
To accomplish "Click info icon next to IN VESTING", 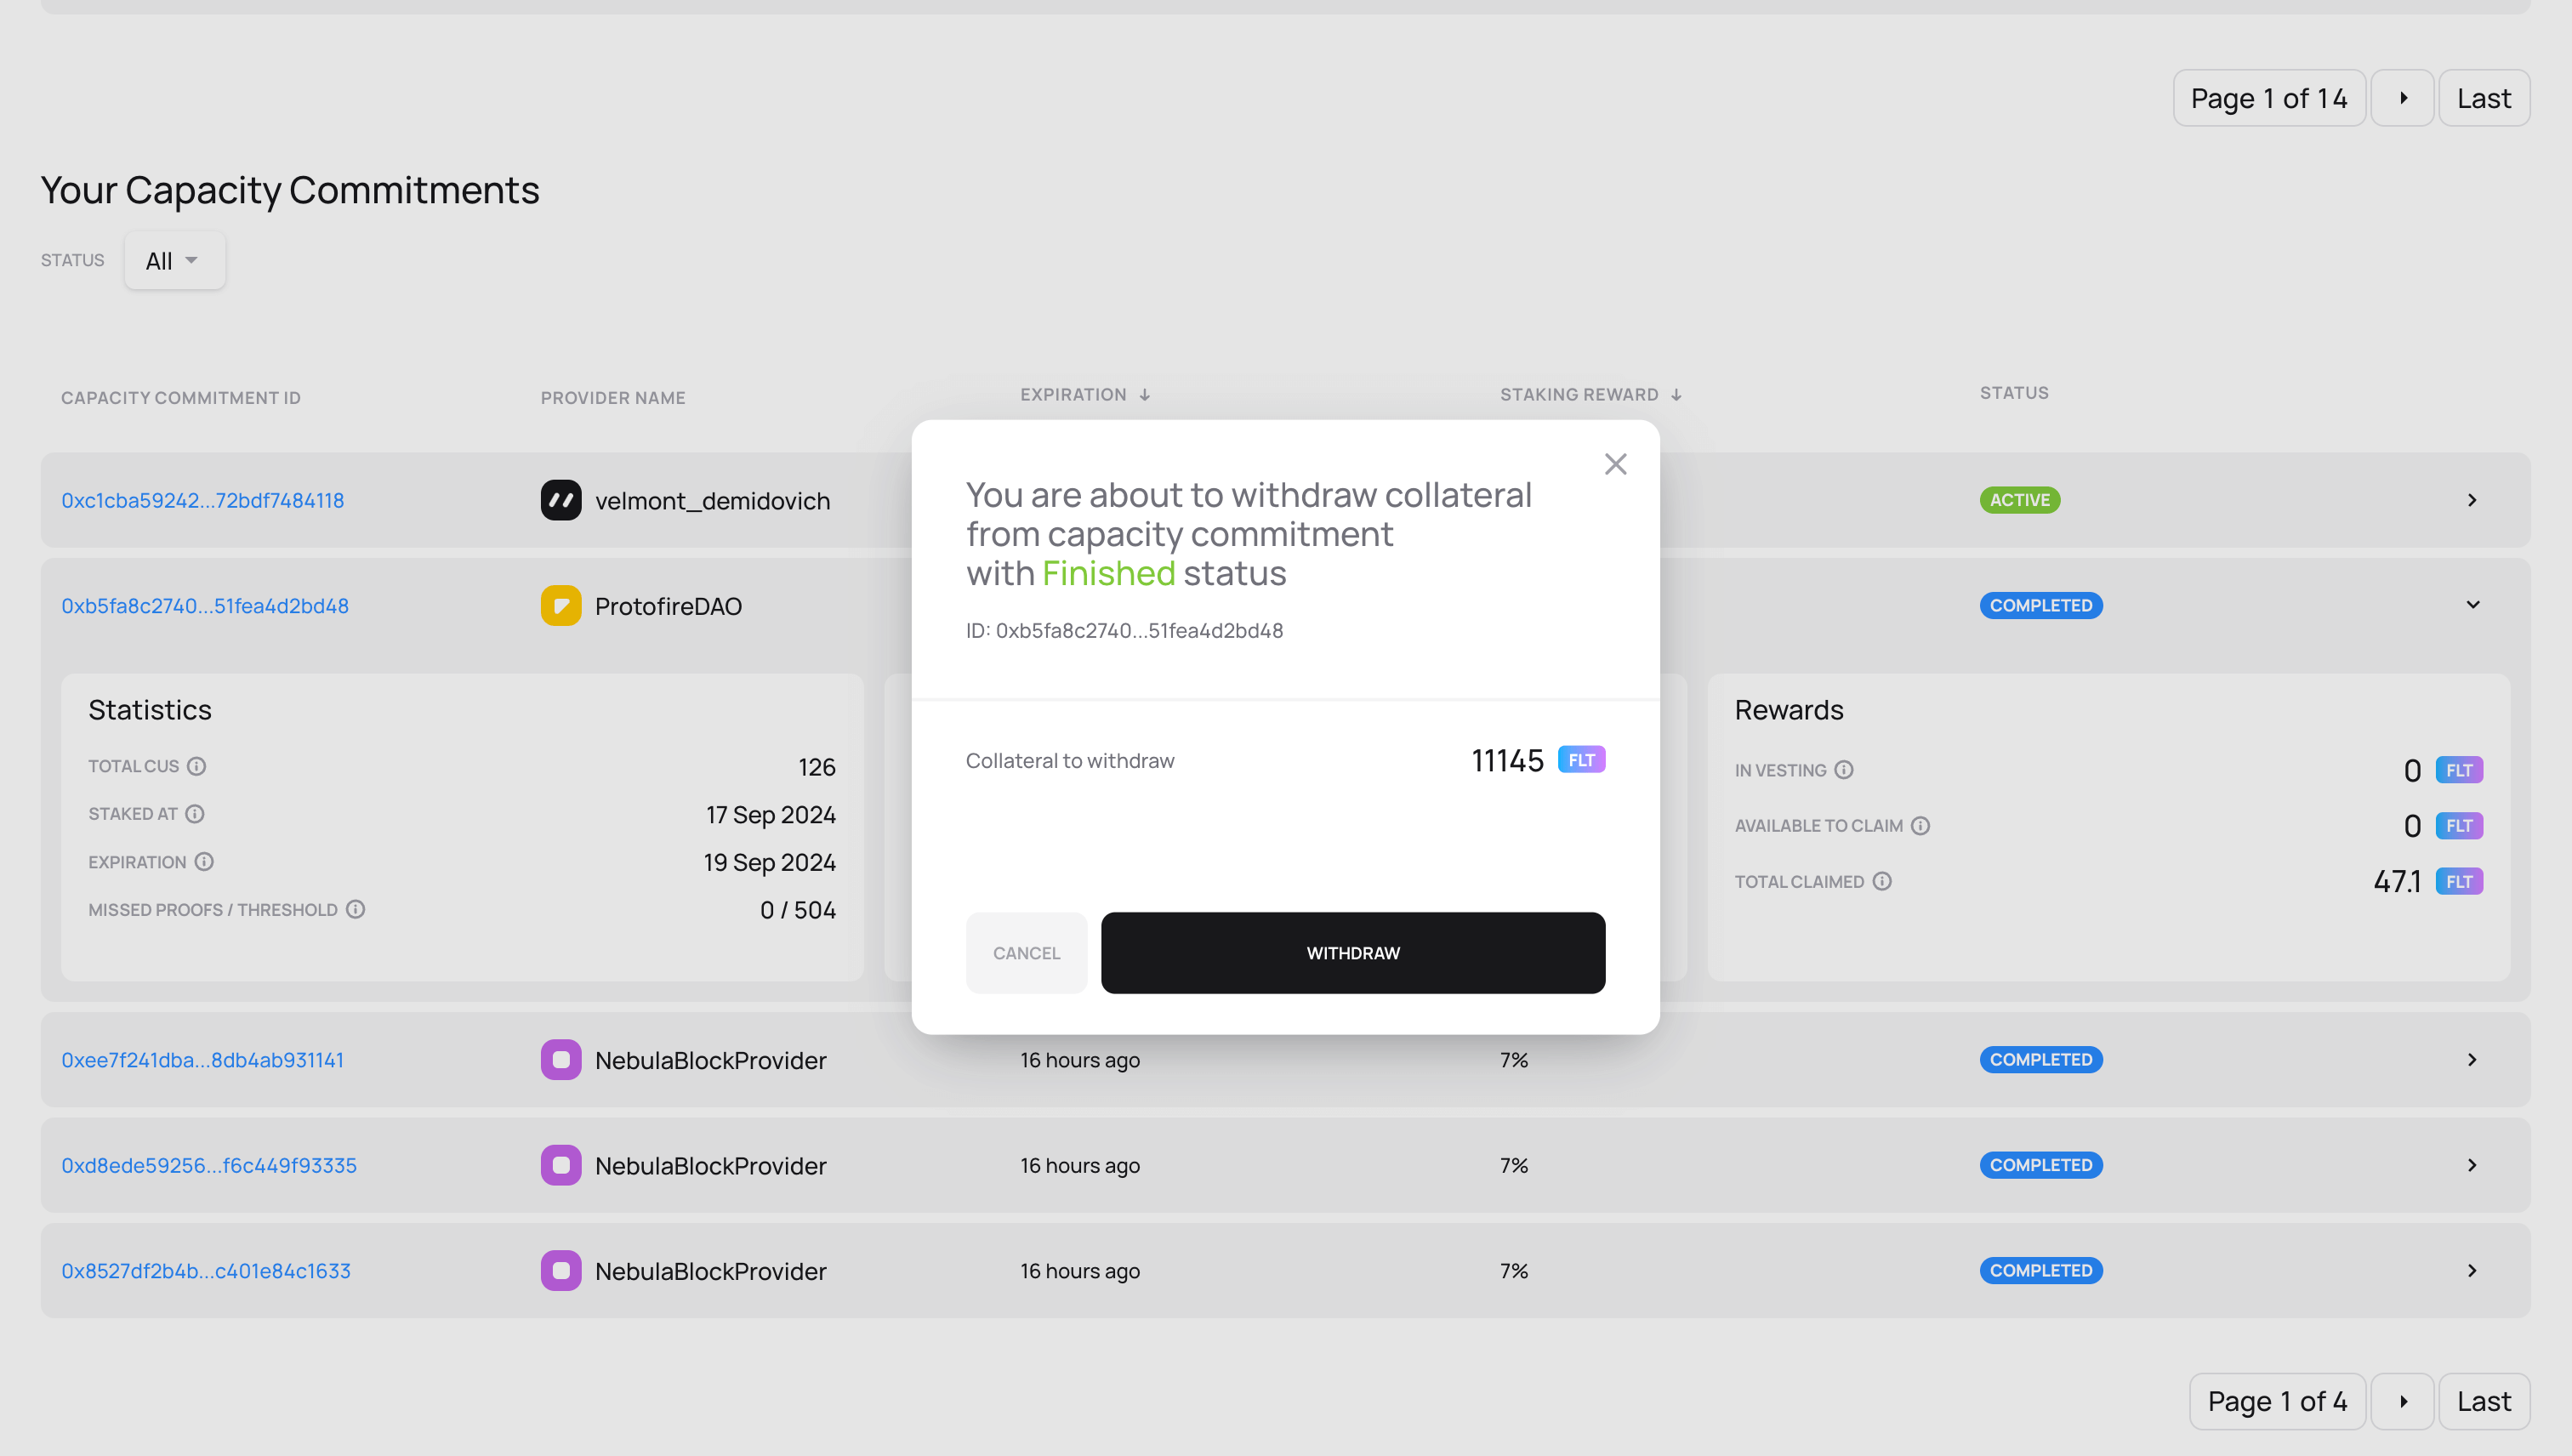I will 1844,770.
